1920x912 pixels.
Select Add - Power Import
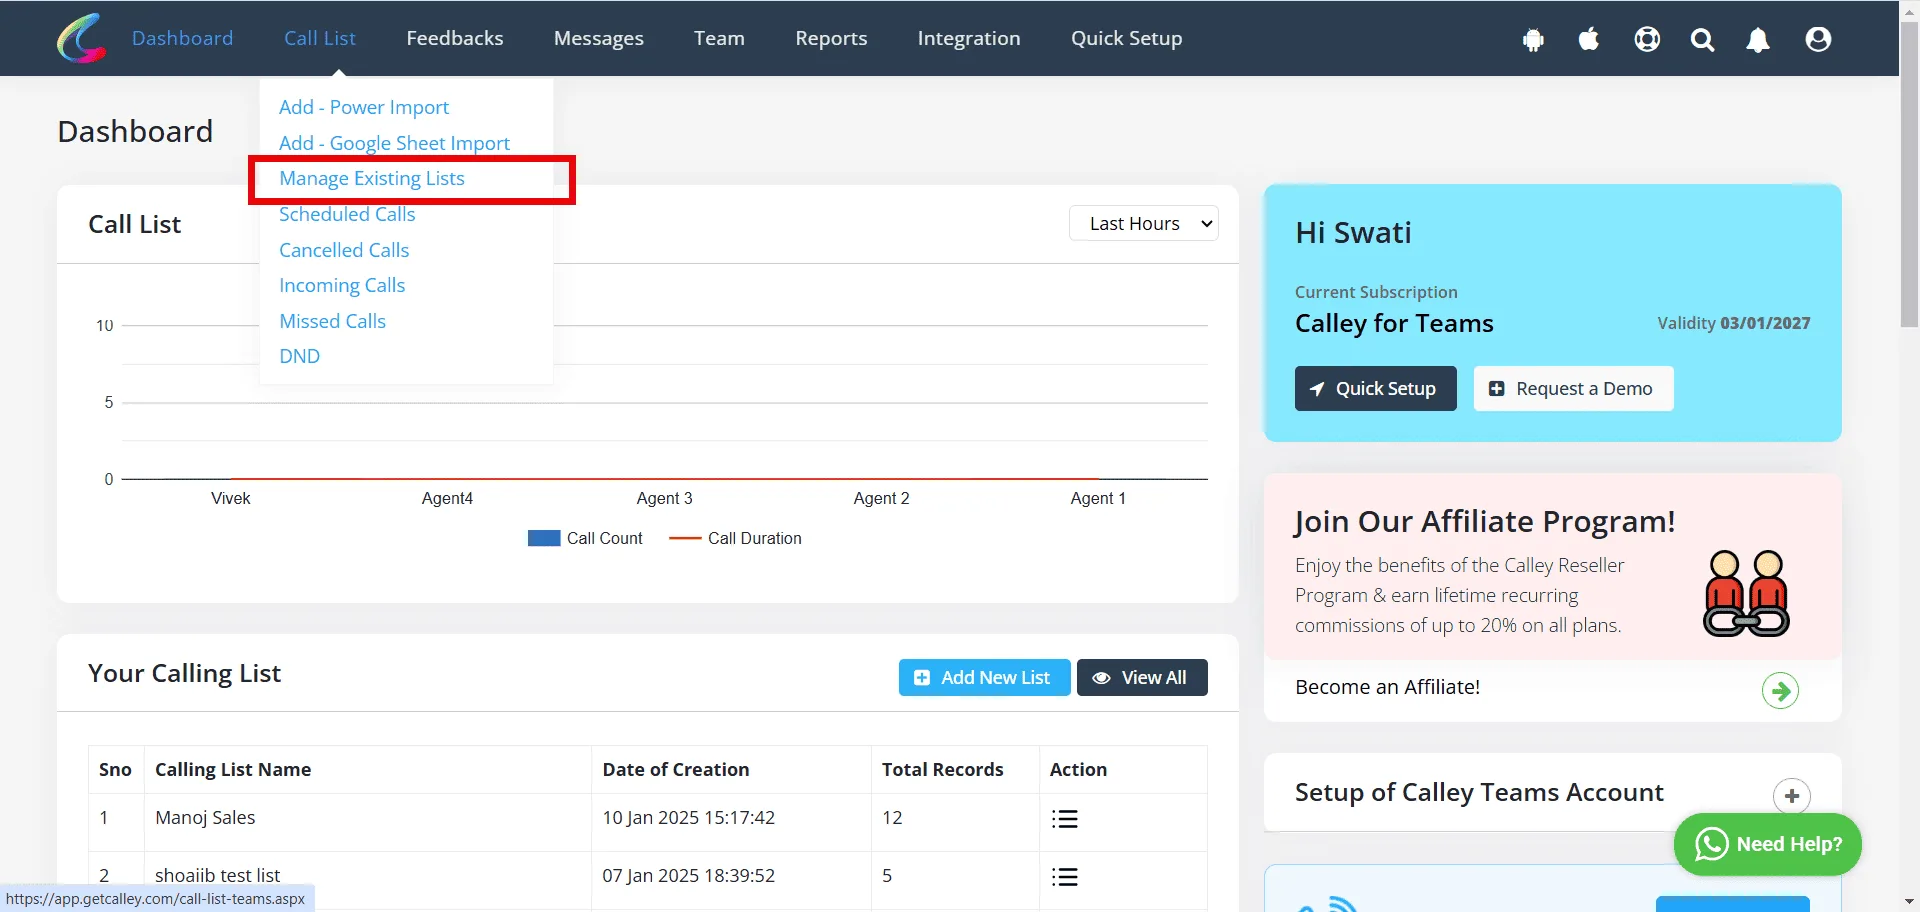pos(364,107)
